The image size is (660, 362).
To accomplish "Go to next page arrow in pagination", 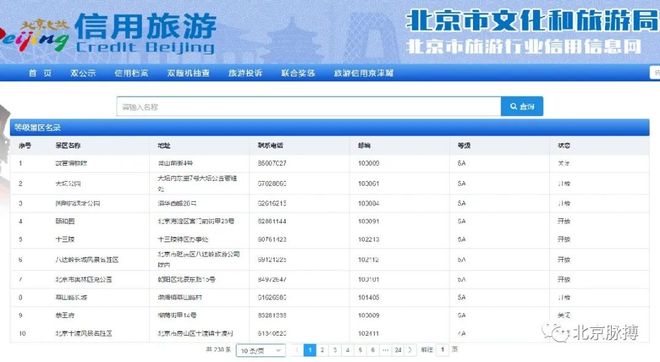I will 411,350.
